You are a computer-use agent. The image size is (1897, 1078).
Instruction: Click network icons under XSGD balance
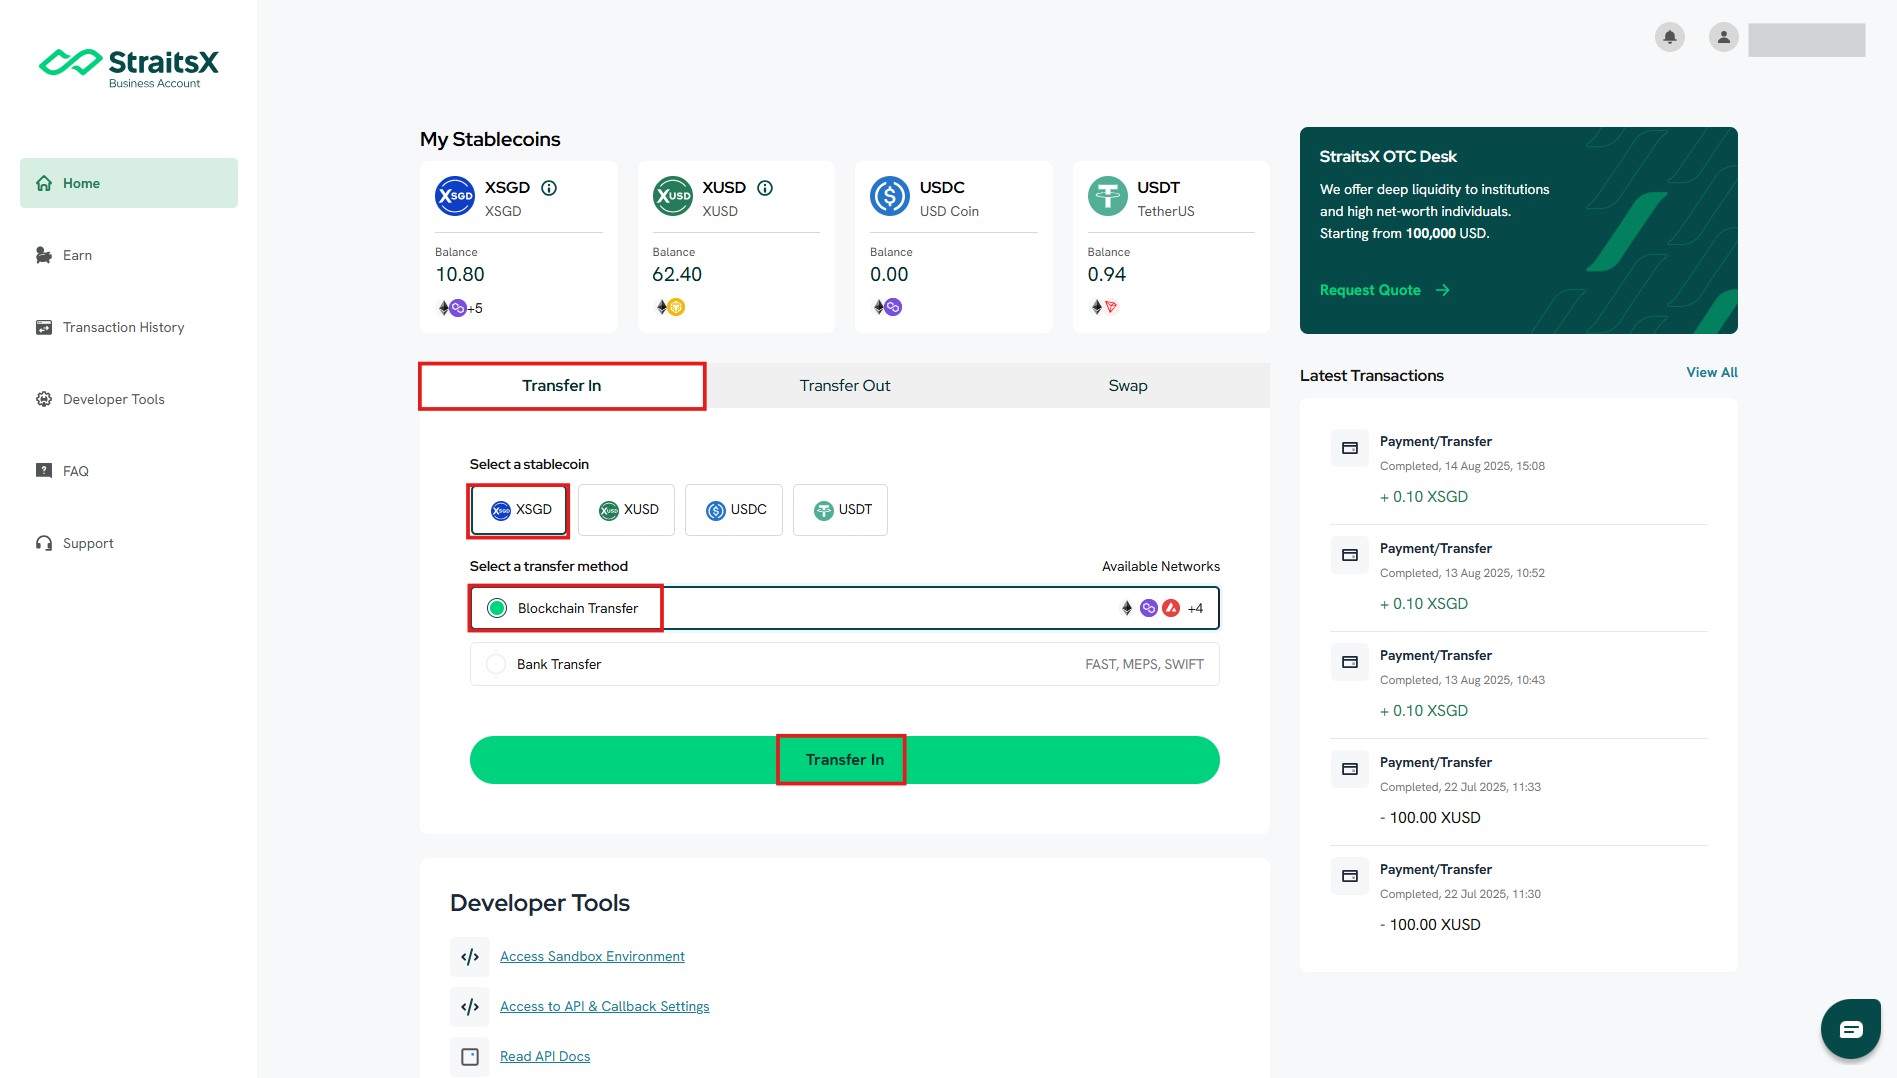(x=460, y=308)
